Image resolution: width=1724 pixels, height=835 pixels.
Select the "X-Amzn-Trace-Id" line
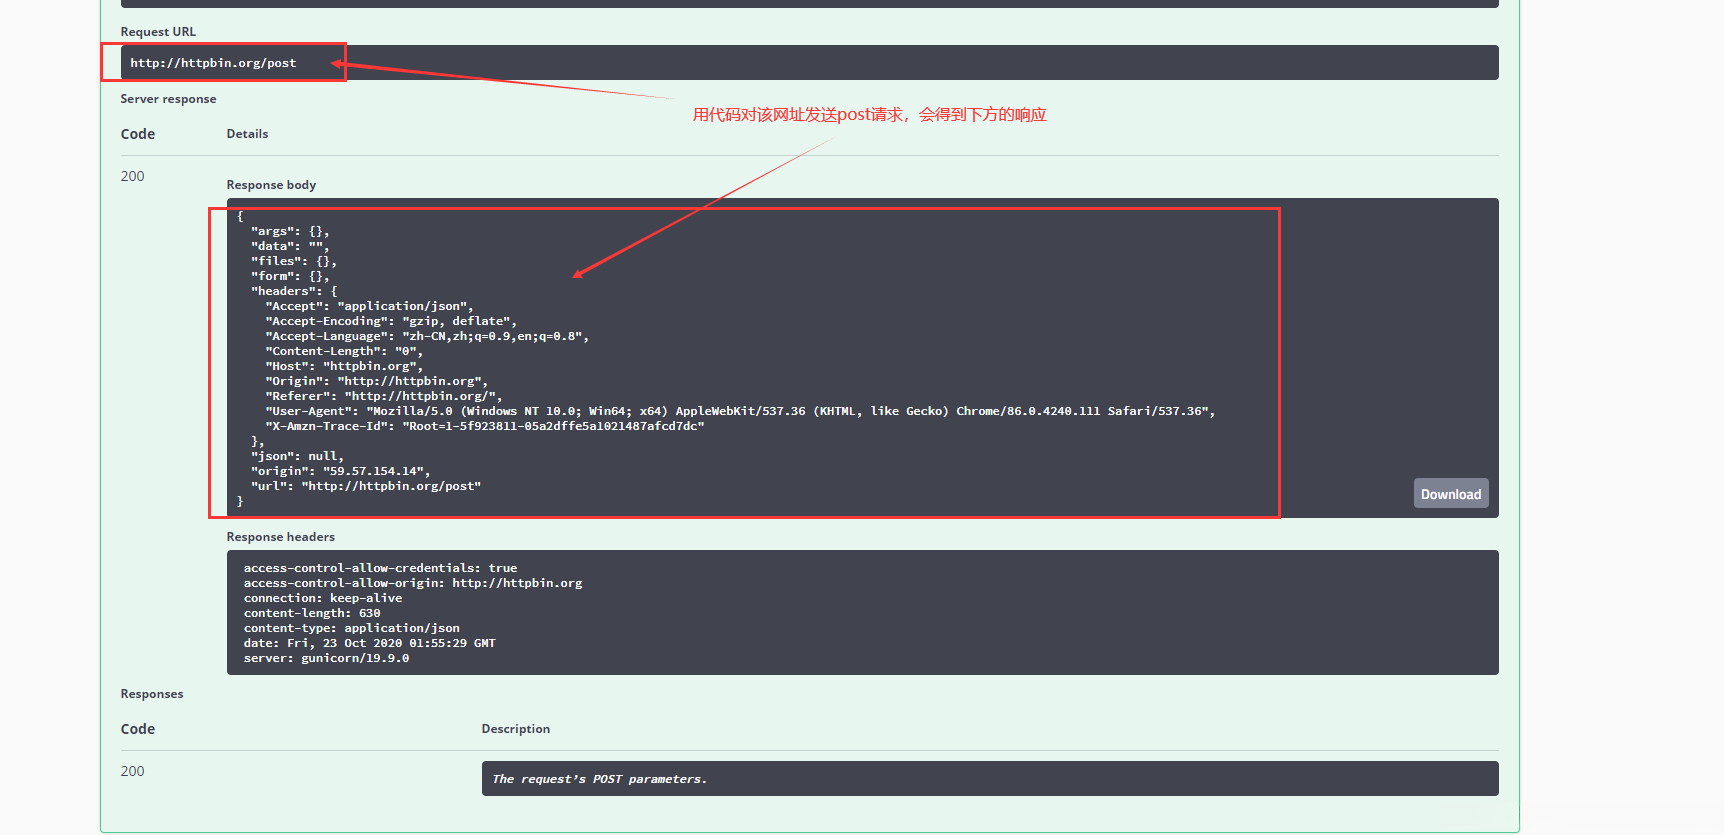click(x=485, y=426)
